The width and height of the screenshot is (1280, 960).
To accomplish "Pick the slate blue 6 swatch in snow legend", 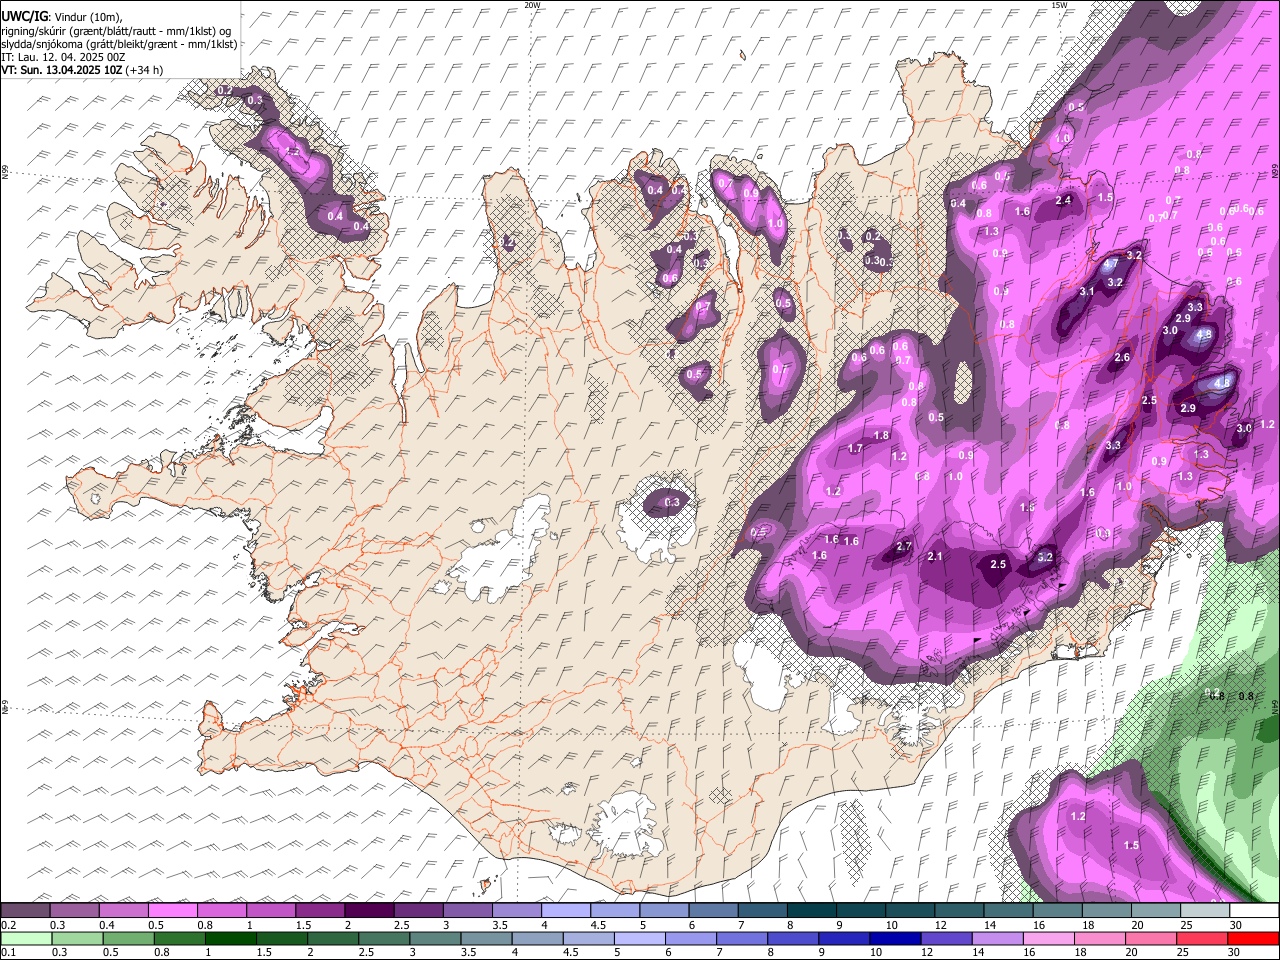I will [x=713, y=911].
